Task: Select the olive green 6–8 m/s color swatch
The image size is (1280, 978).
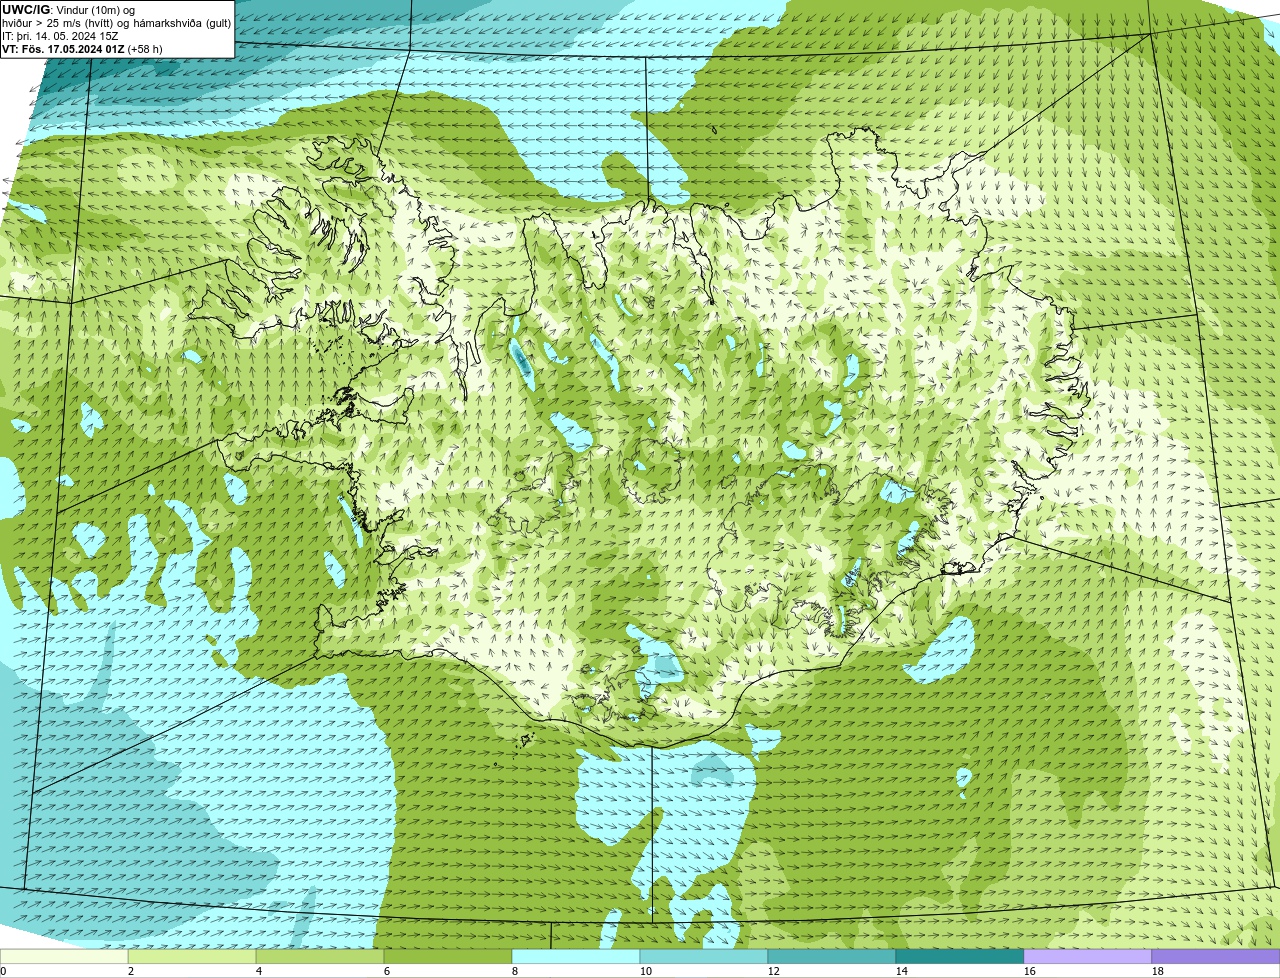Action: 448,957
